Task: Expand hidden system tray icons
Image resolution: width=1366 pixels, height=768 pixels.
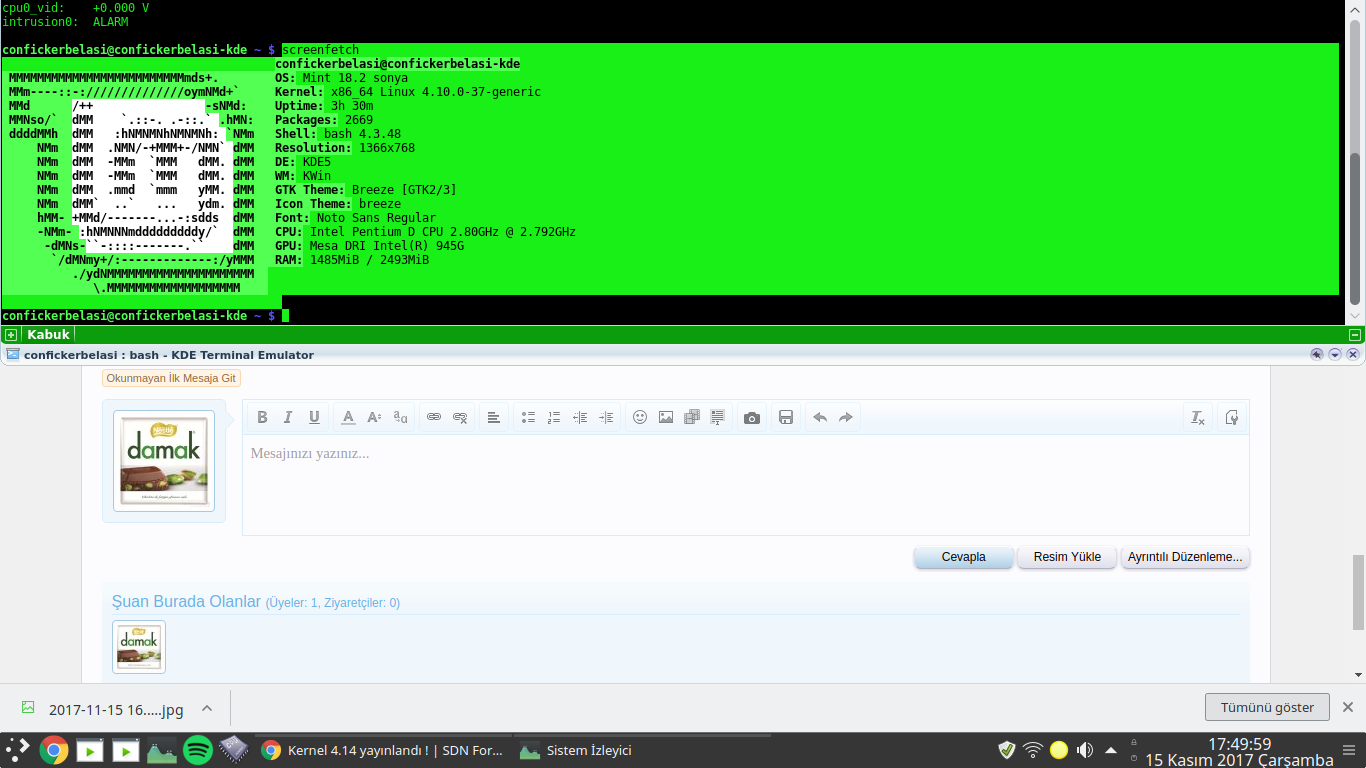Action: coord(1109,749)
